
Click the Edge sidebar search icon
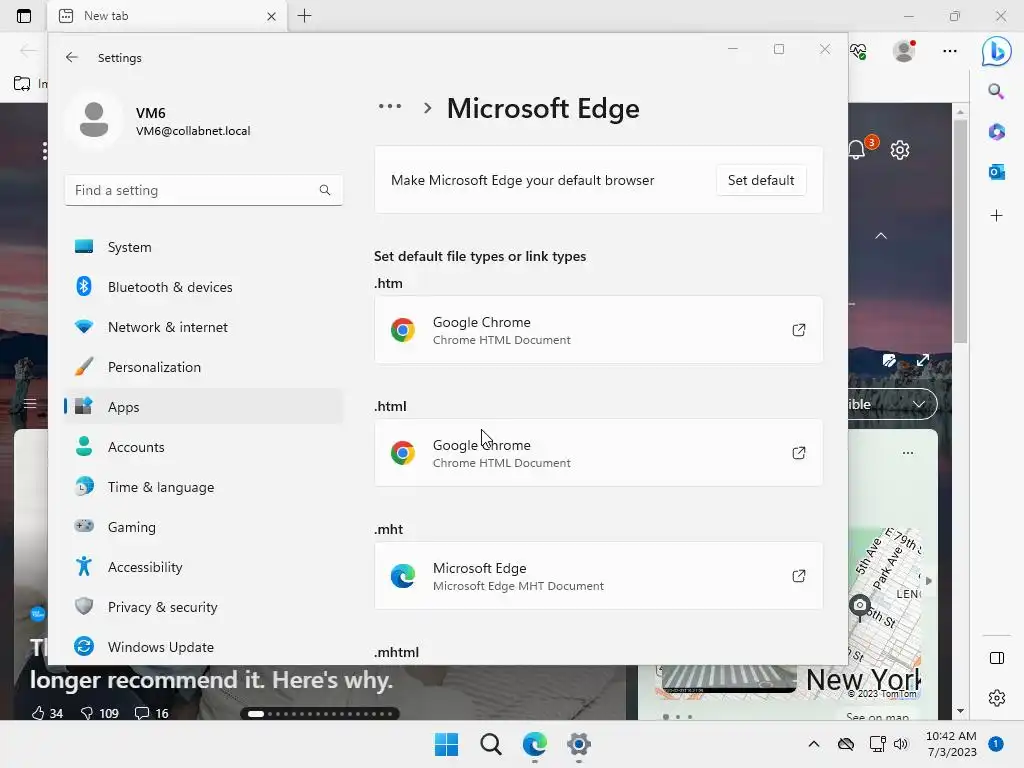pyautogui.click(x=996, y=91)
